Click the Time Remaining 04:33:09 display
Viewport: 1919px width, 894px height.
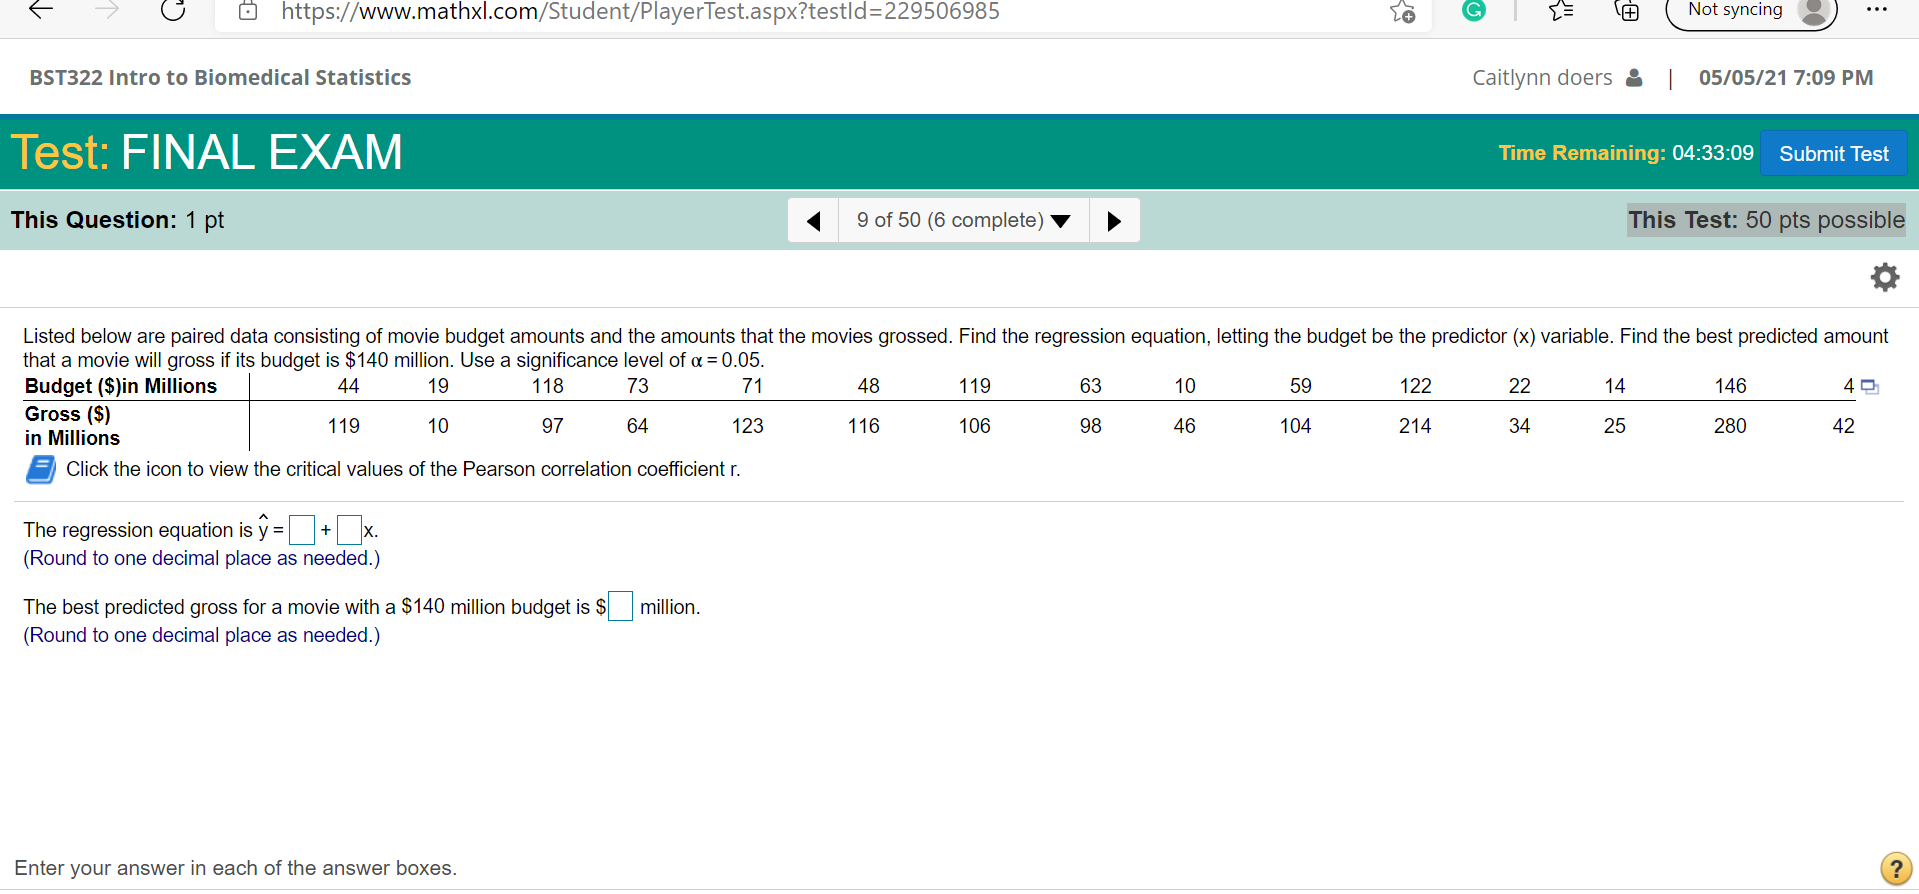coord(1626,153)
